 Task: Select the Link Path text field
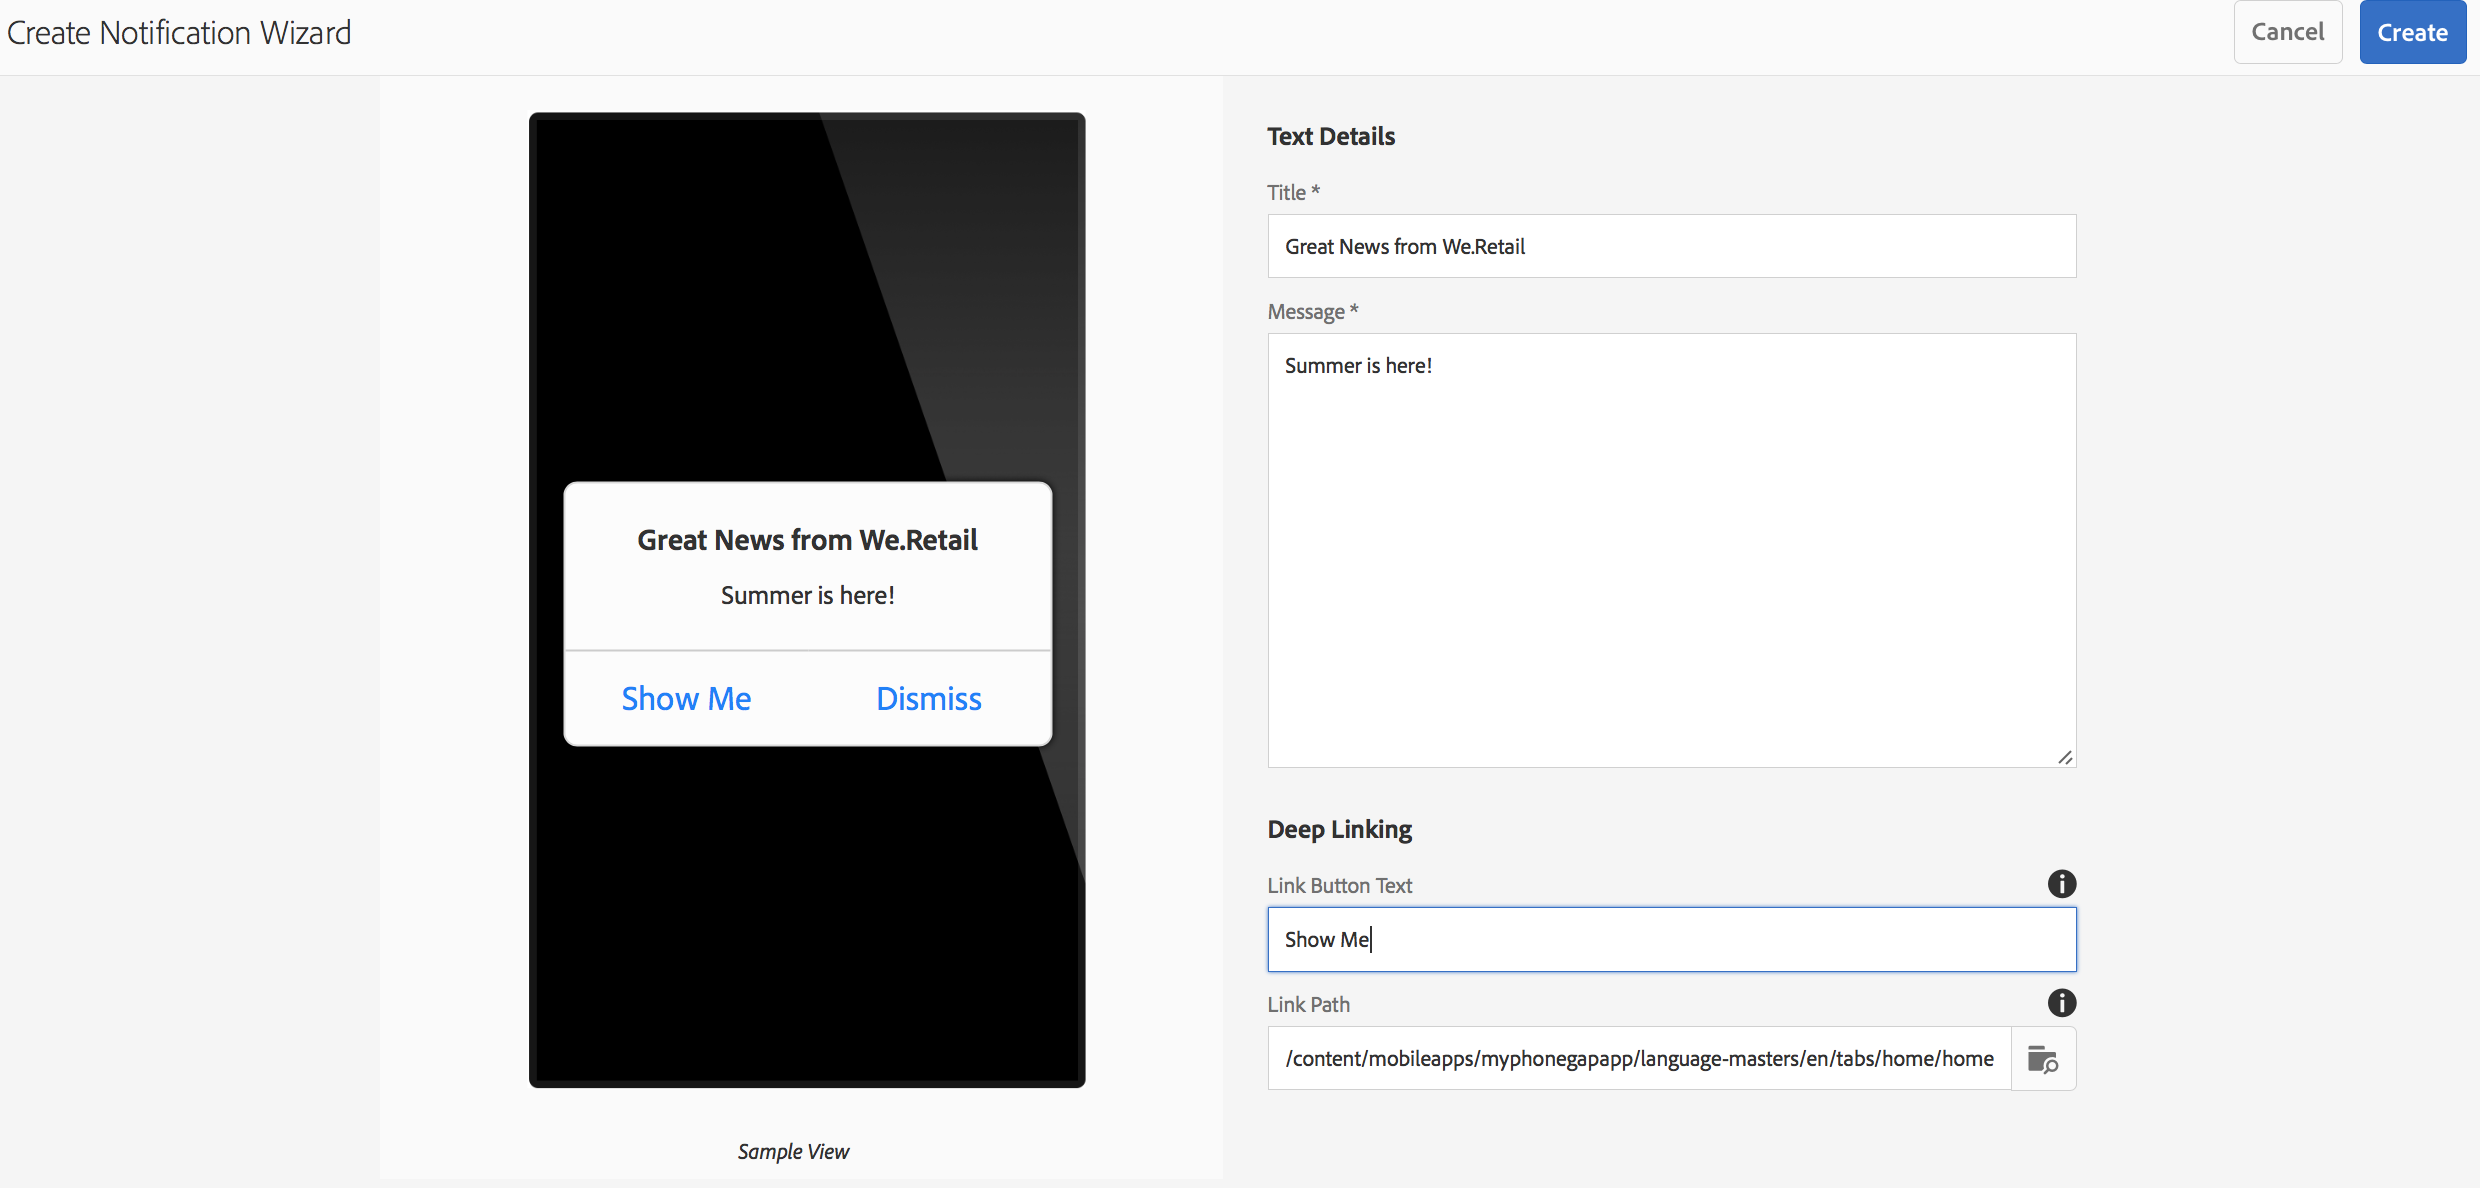coord(1639,1058)
